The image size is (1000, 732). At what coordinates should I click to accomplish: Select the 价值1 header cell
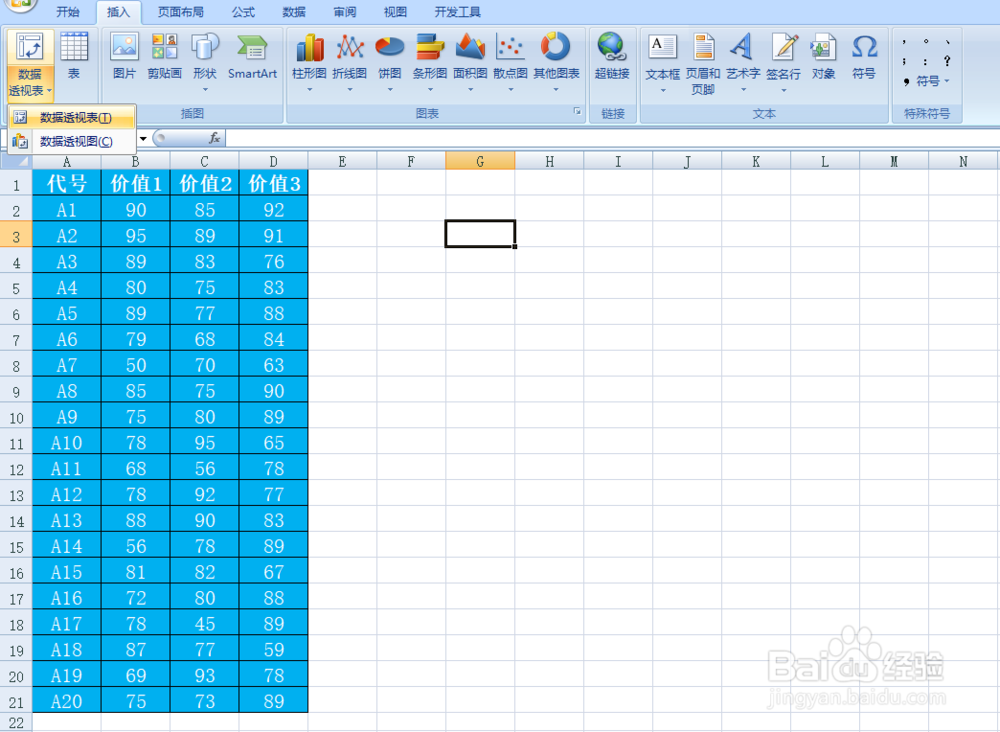coord(136,184)
